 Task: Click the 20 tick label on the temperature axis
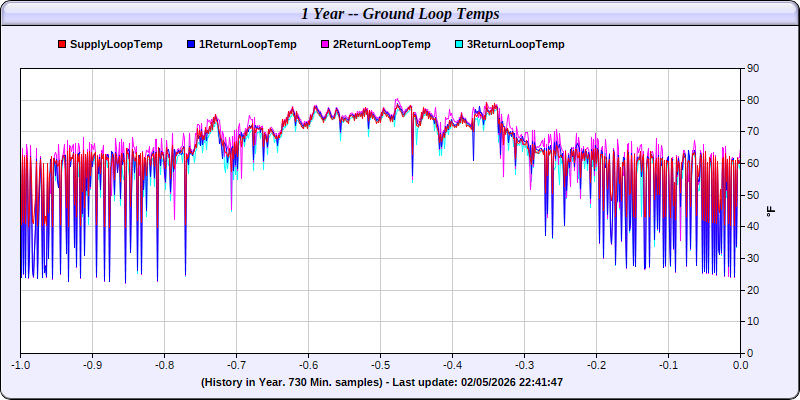click(753, 290)
